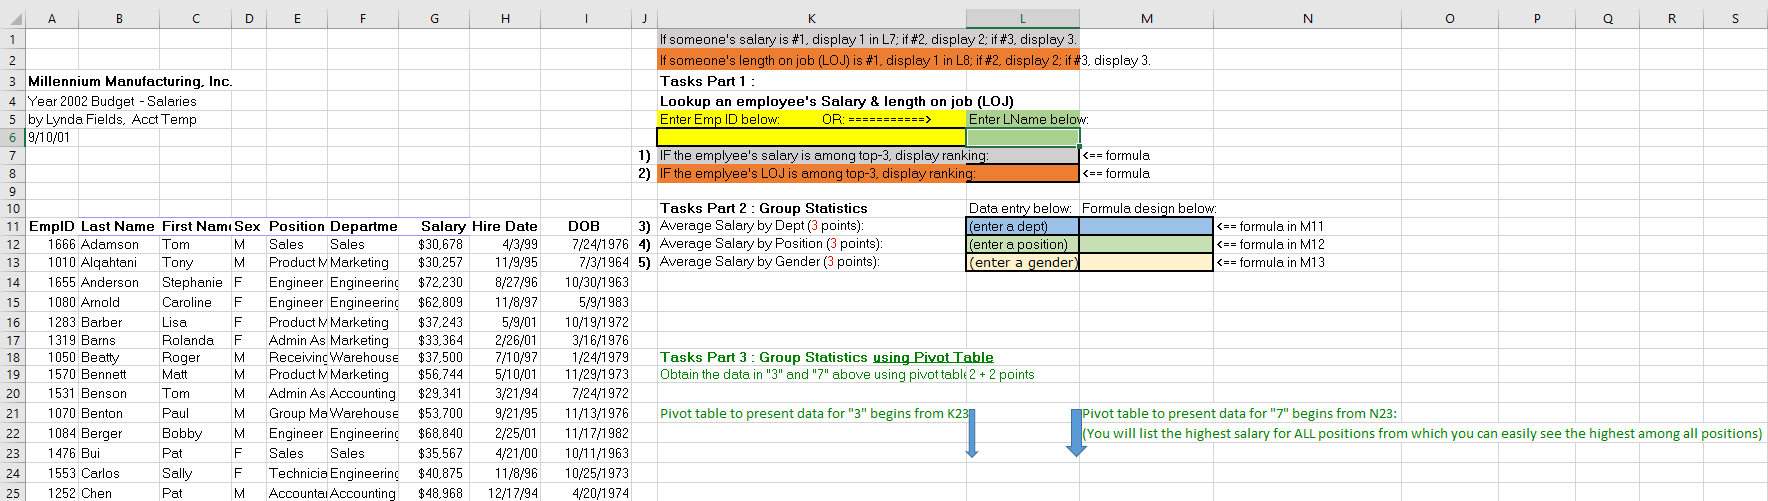
Task: Click last name 'Bui'
Action: 90,453
